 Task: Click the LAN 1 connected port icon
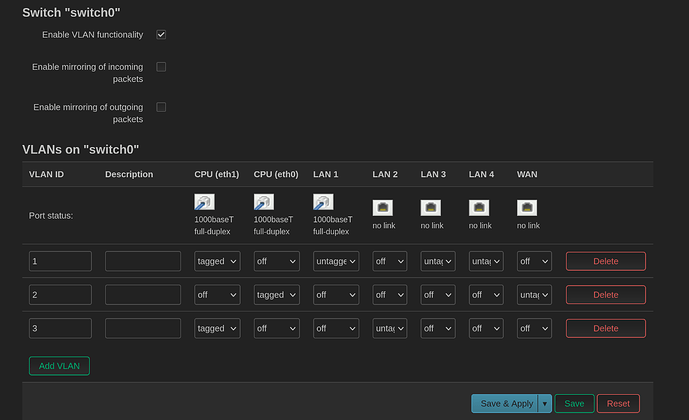tap(323, 202)
